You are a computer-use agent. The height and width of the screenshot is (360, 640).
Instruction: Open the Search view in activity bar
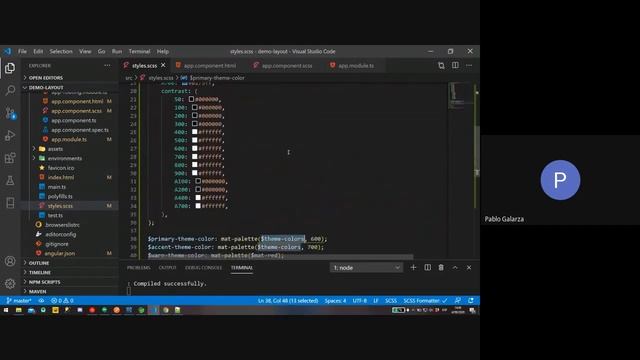click(x=10, y=90)
